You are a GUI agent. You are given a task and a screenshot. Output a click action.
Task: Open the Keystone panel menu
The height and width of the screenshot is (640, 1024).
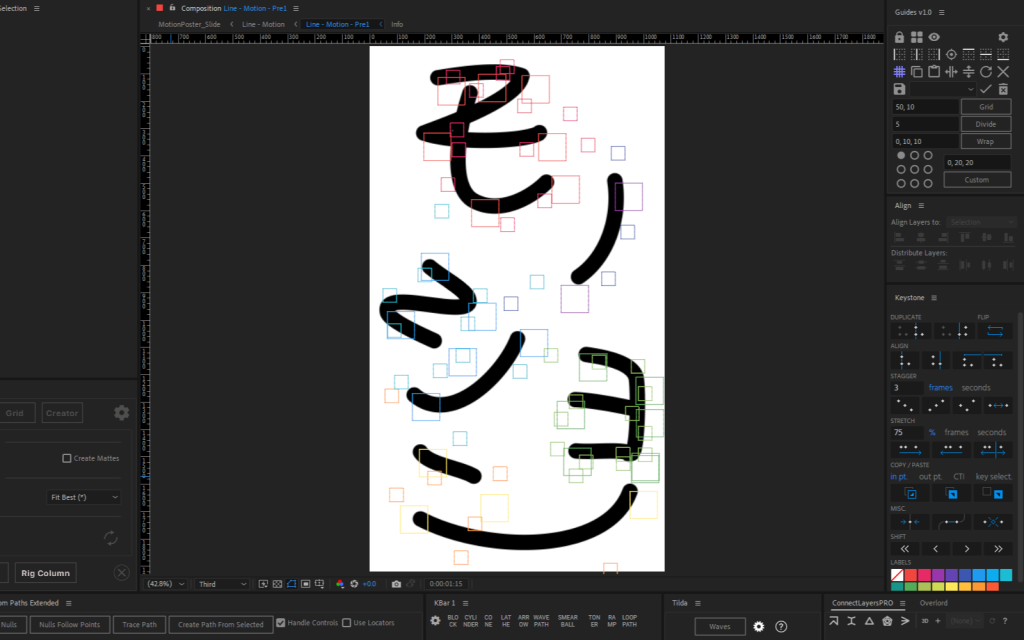[934, 298]
